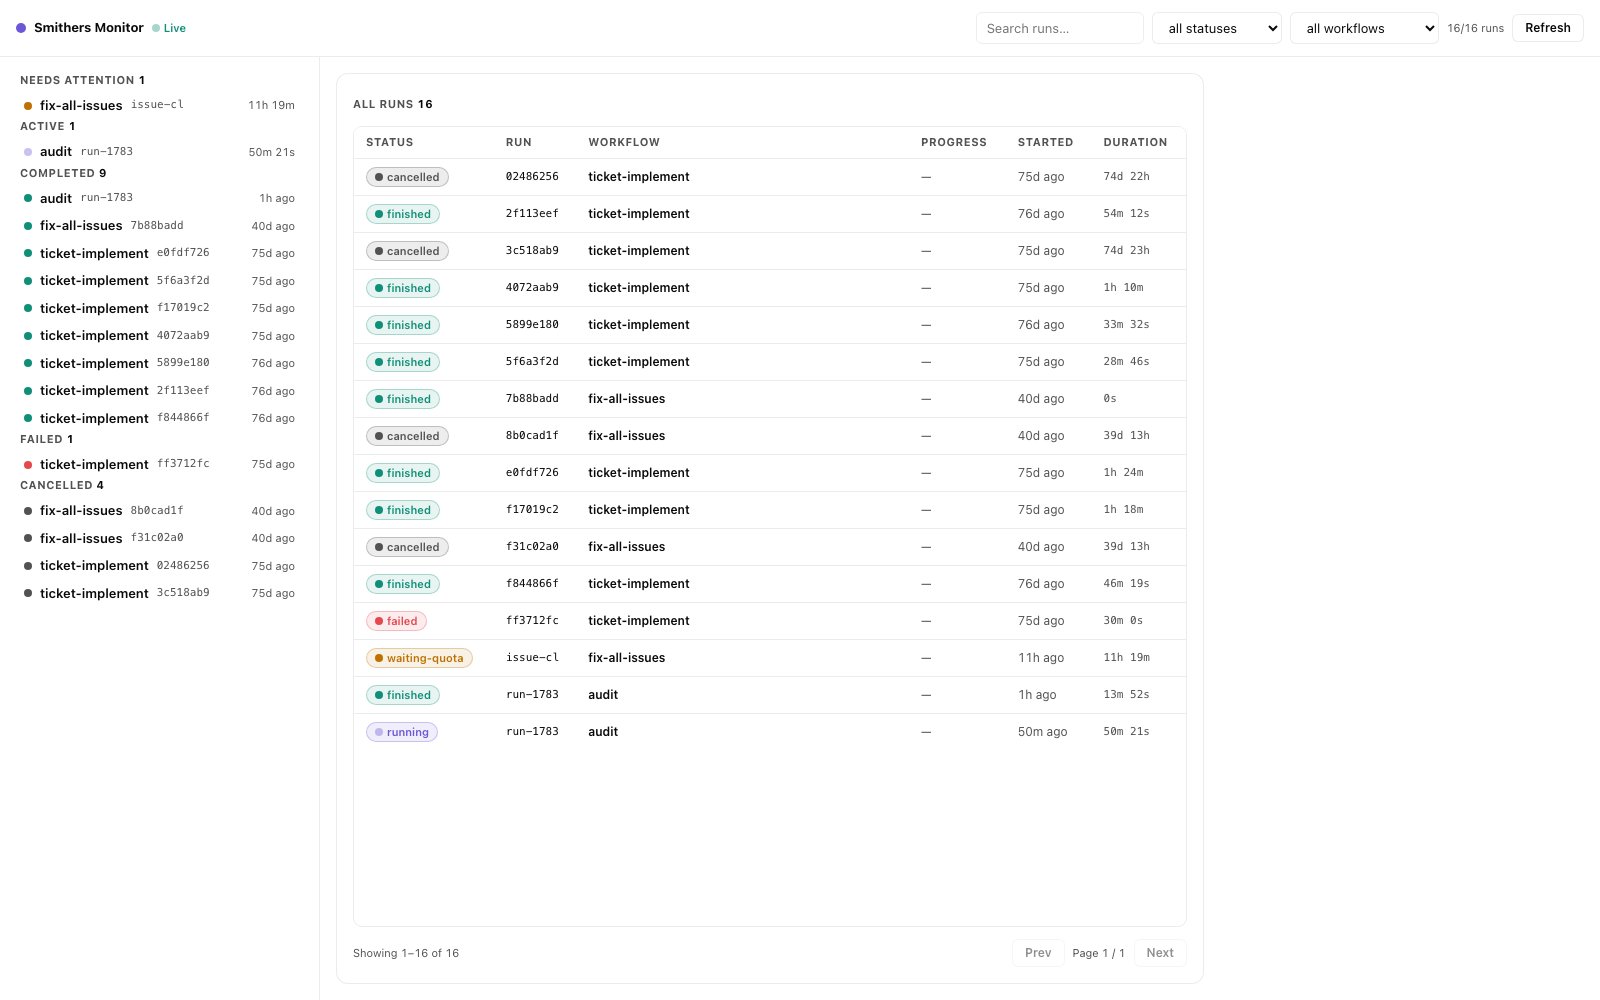Viewport: 1600px width, 1000px height.
Task: Click finished badge in audit run-1783 row
Action: click(x=403, y=695)
